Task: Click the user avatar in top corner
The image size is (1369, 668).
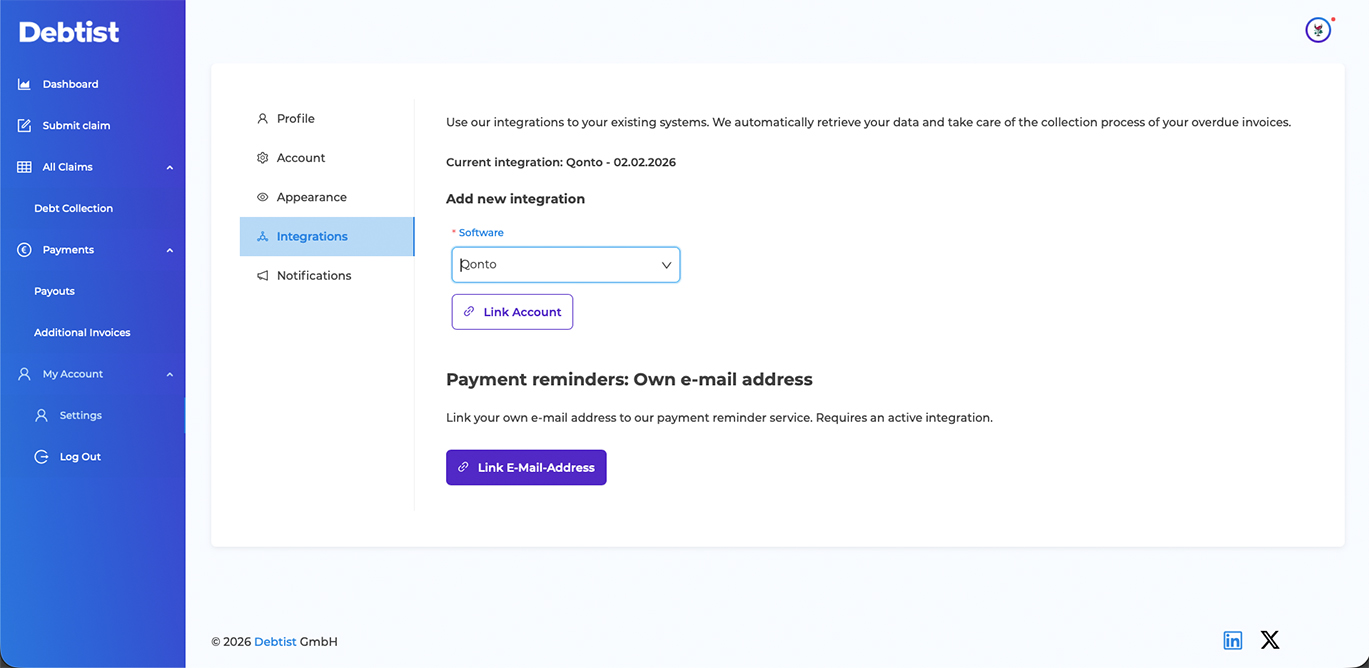Action: 1318,30
